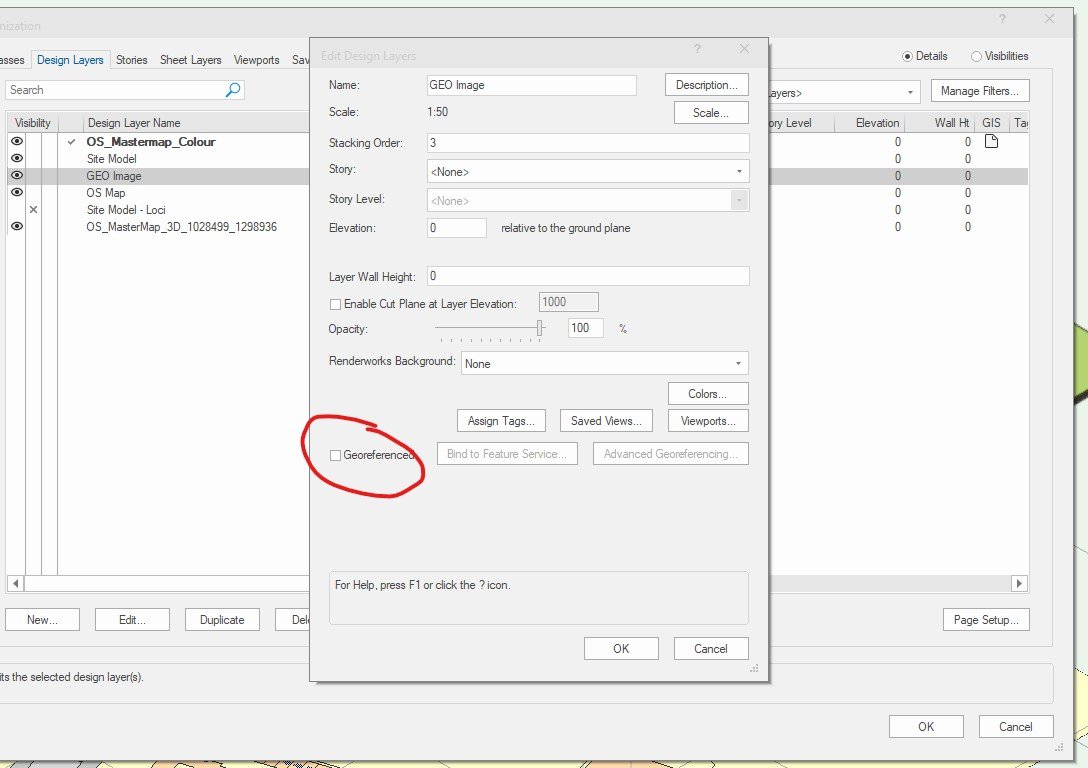Toggle eye visibility for OS_Mastermap_Colour layer
The height and width of the screenshot is (768, 1088).
pos(17,142)
